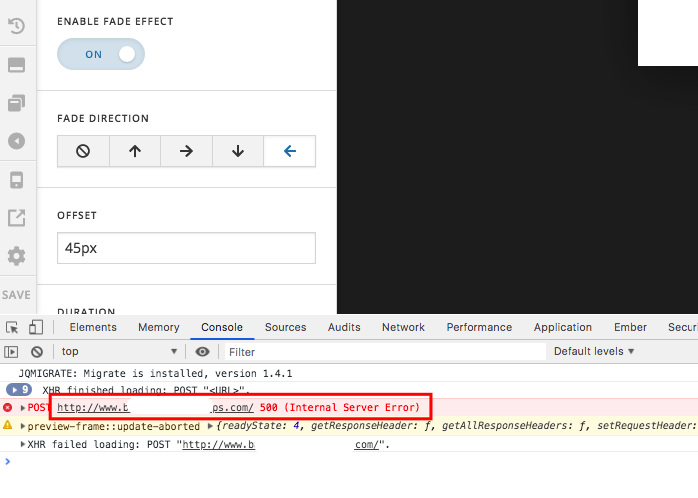Open the top context dropdown
Viewport: 698px width, 498px height.
119,352
